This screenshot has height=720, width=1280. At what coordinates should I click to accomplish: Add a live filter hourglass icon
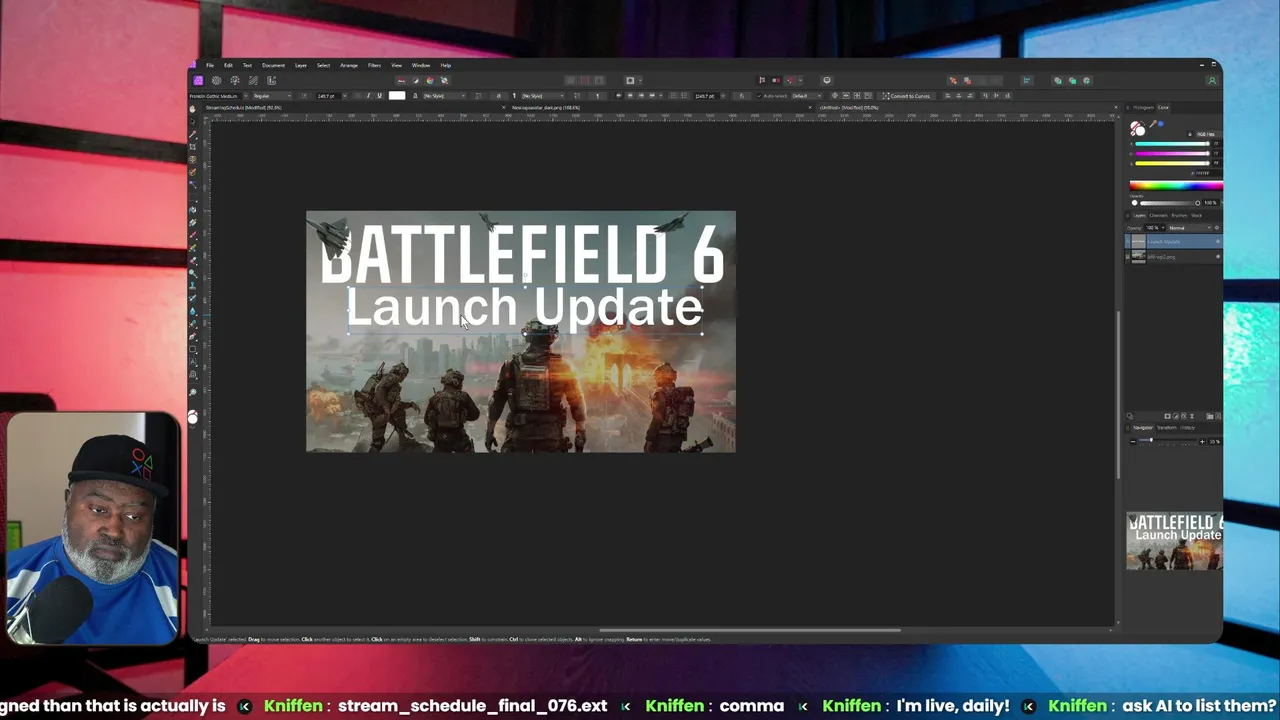(1192, 416)
